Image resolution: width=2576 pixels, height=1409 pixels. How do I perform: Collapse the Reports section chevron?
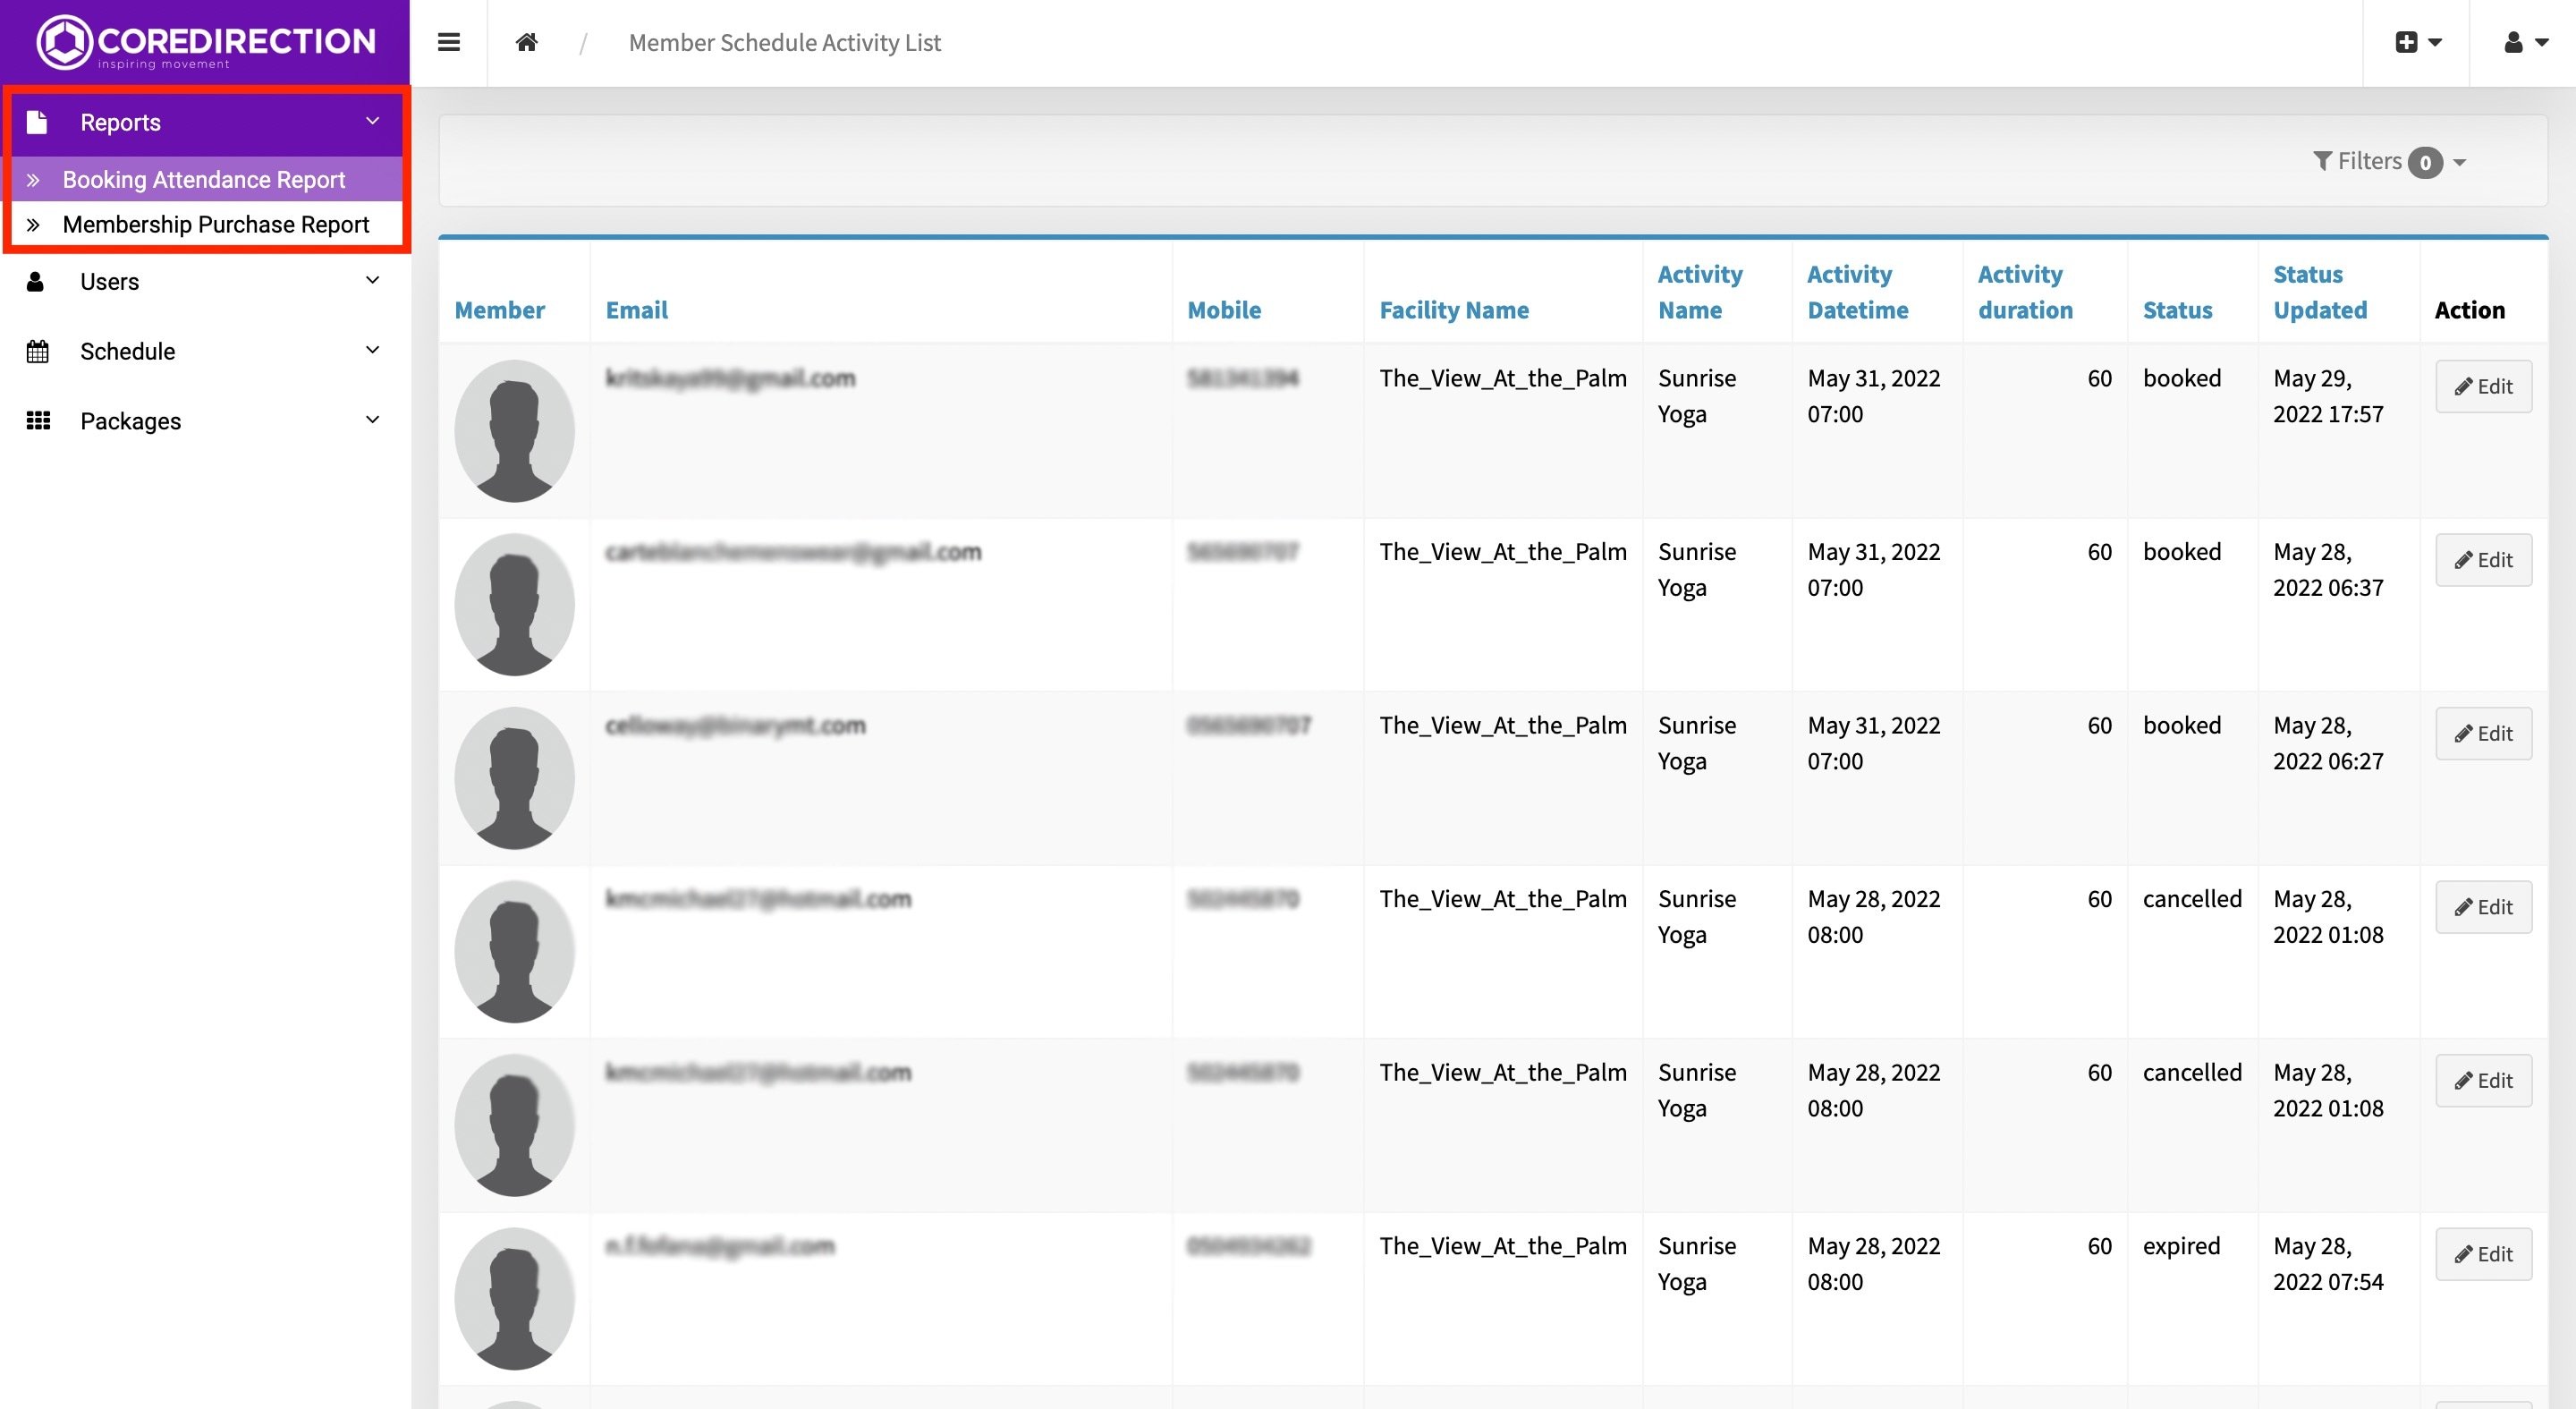373,122
